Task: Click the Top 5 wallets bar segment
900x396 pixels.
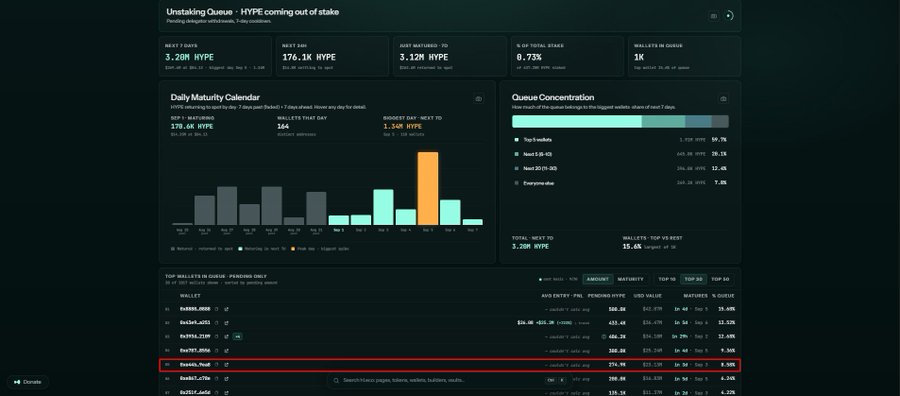Action: tap(577, 121)
